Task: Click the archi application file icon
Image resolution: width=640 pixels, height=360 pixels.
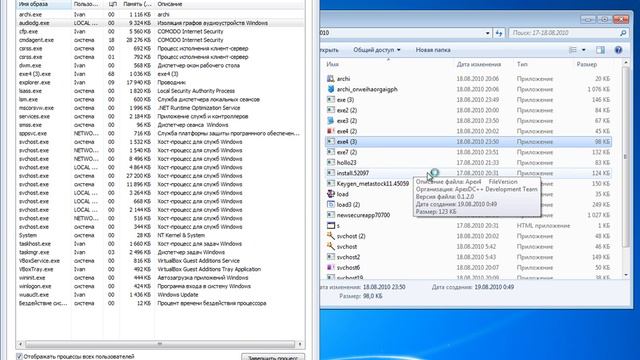Action: coord(331,79)
